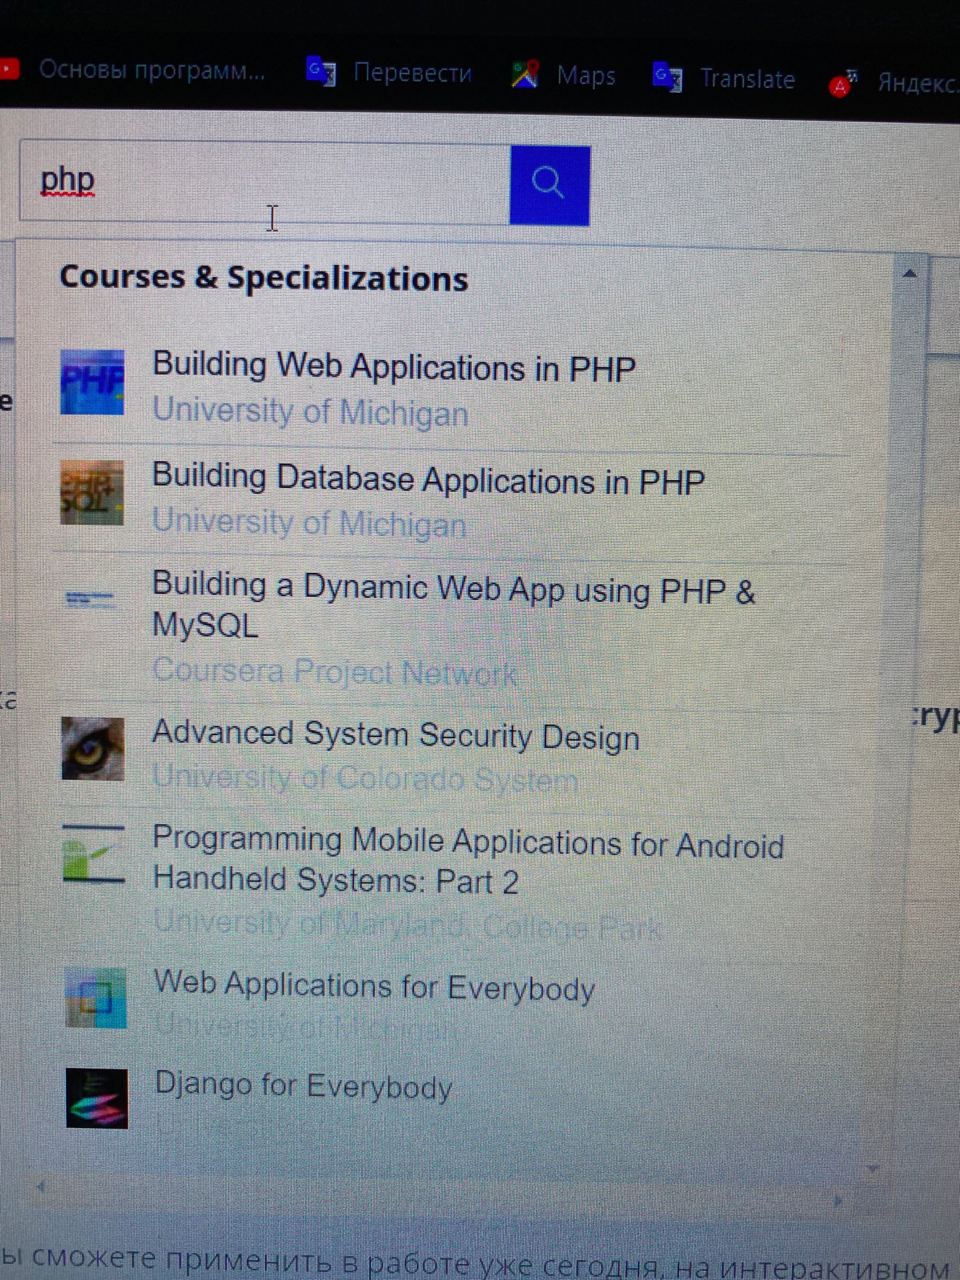Click the red Яндекс bookmark icon
The image size is (960, 1280).
842,83
